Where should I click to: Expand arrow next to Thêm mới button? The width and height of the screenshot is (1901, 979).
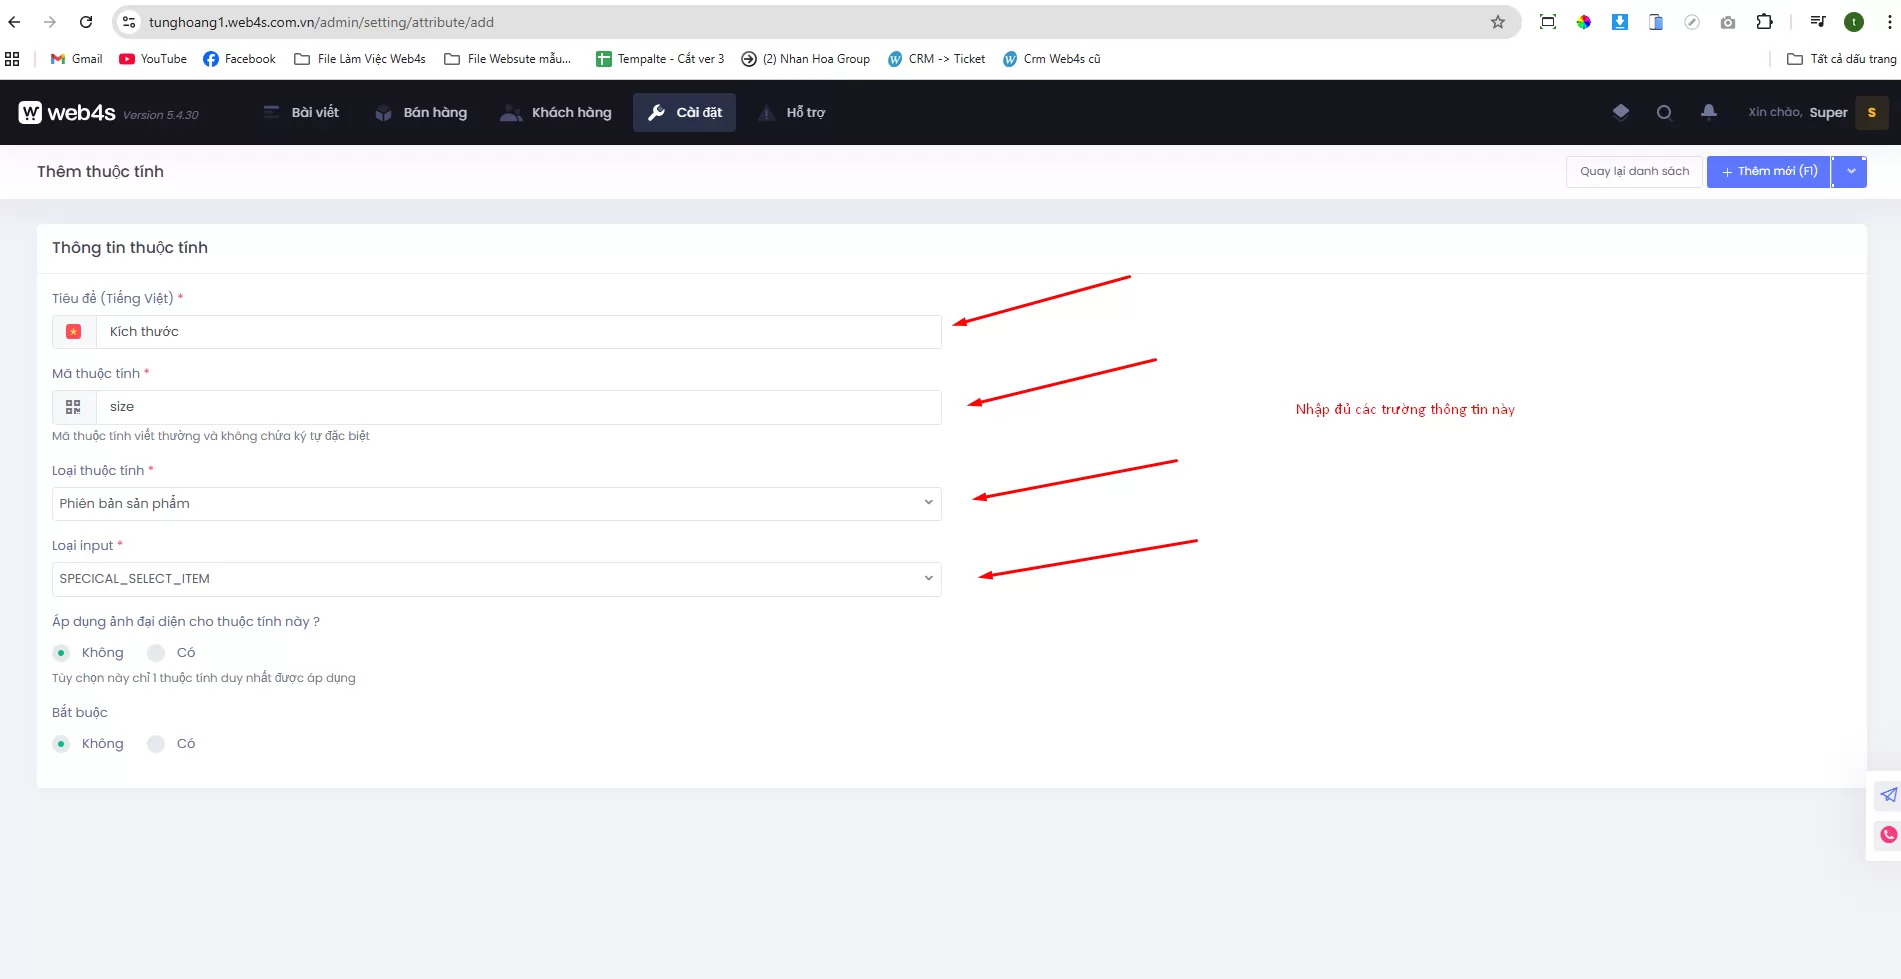[1851, 172]
